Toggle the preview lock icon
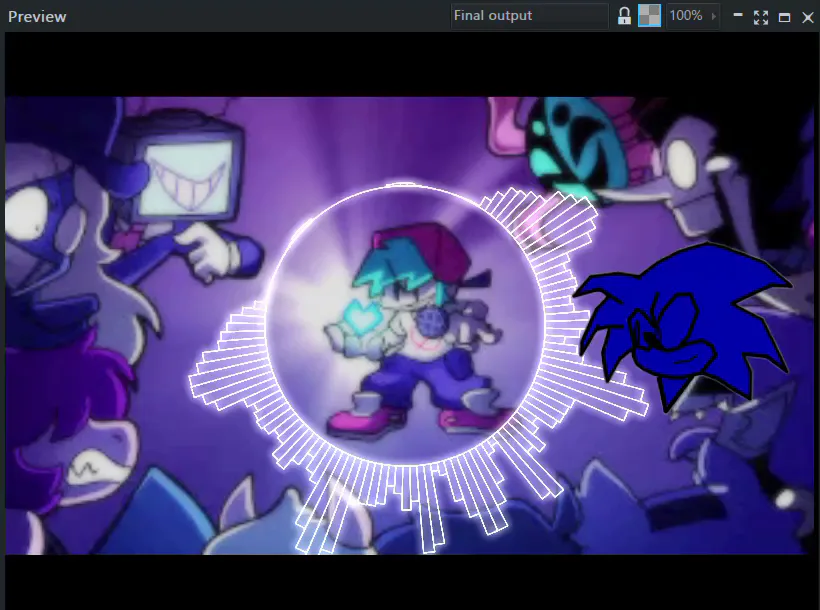 pyautogui.click(x=624, y=16)
